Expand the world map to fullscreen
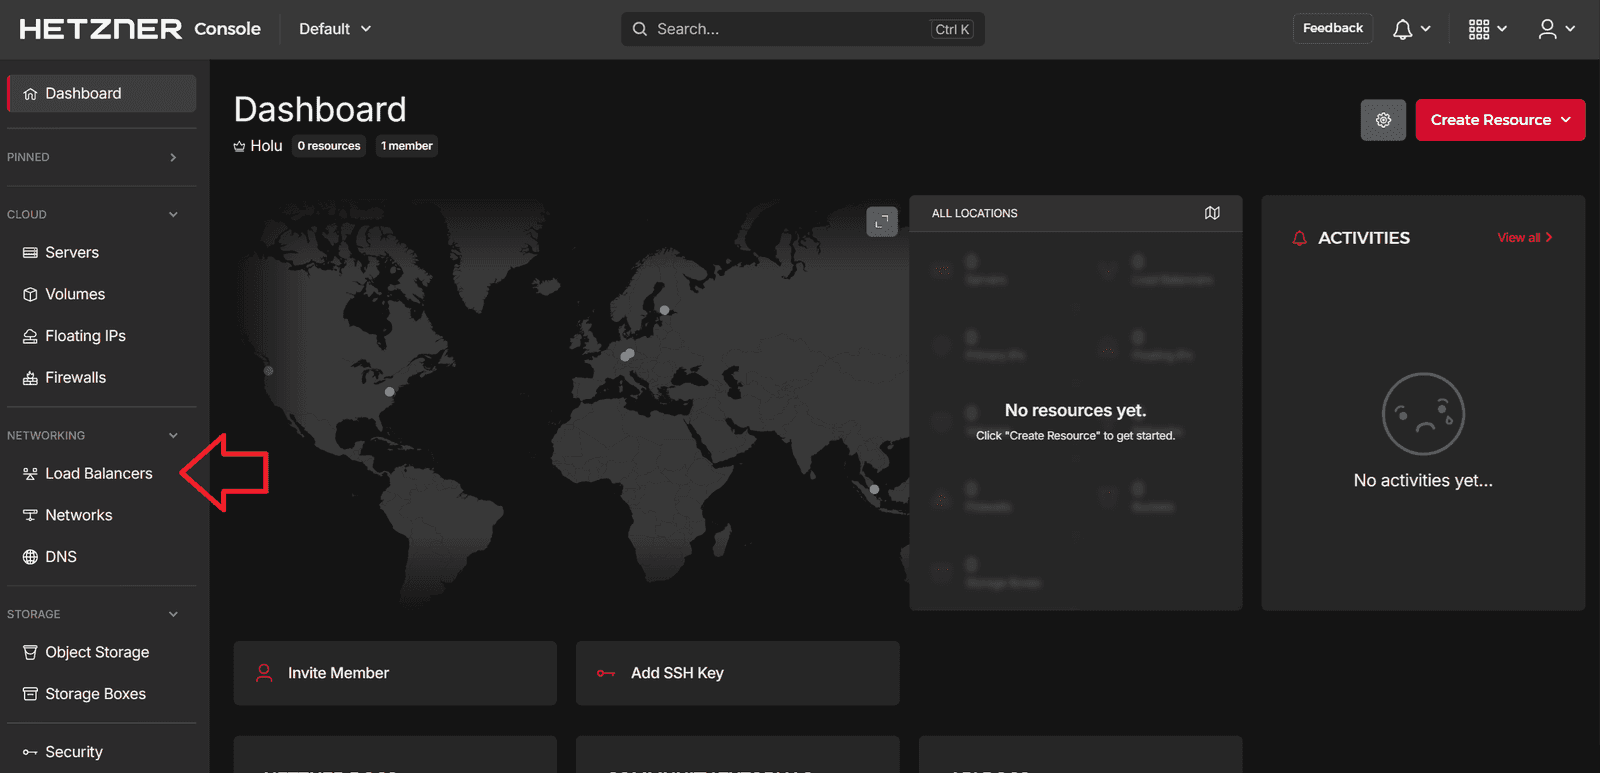 881,221
